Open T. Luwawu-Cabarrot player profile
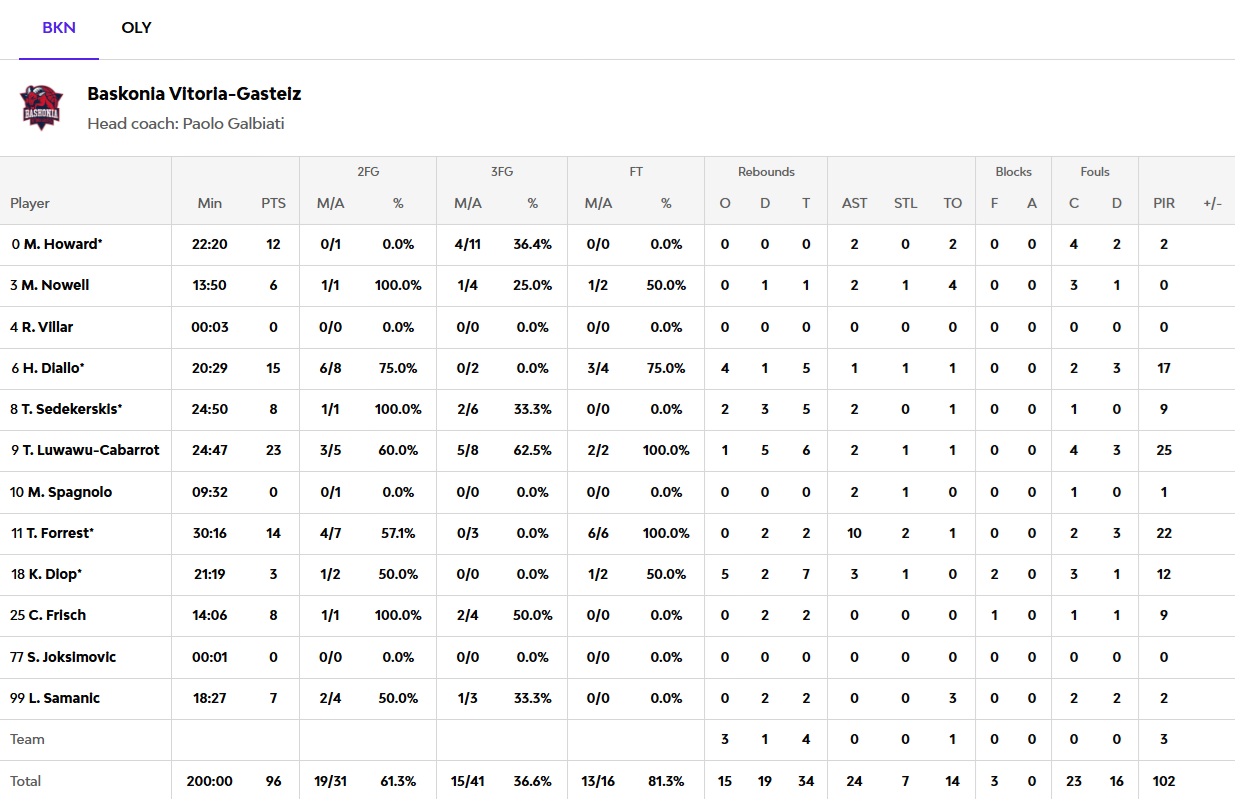1242x807 pixels. (x=90, y=450)
